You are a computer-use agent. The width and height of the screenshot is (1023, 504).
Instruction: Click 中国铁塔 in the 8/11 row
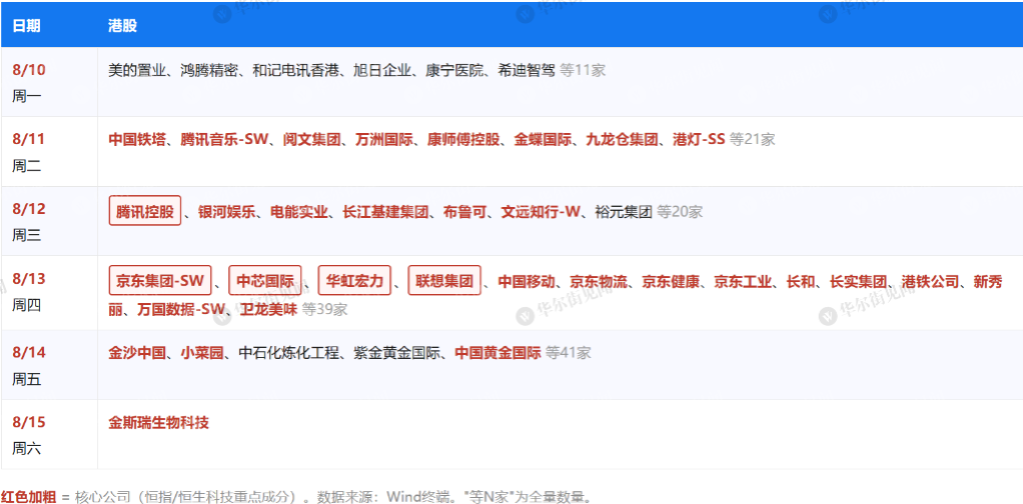click(137, 140)
